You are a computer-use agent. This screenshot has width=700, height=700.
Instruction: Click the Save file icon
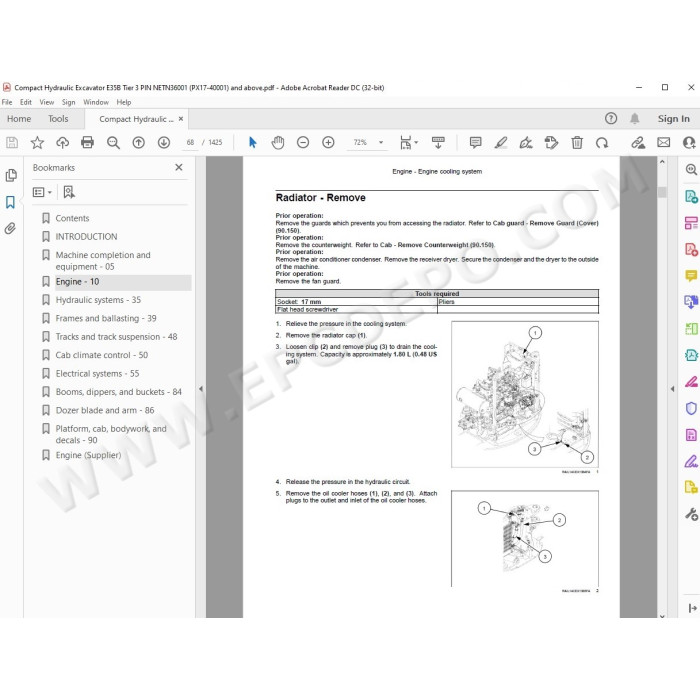tap(12, 142)
